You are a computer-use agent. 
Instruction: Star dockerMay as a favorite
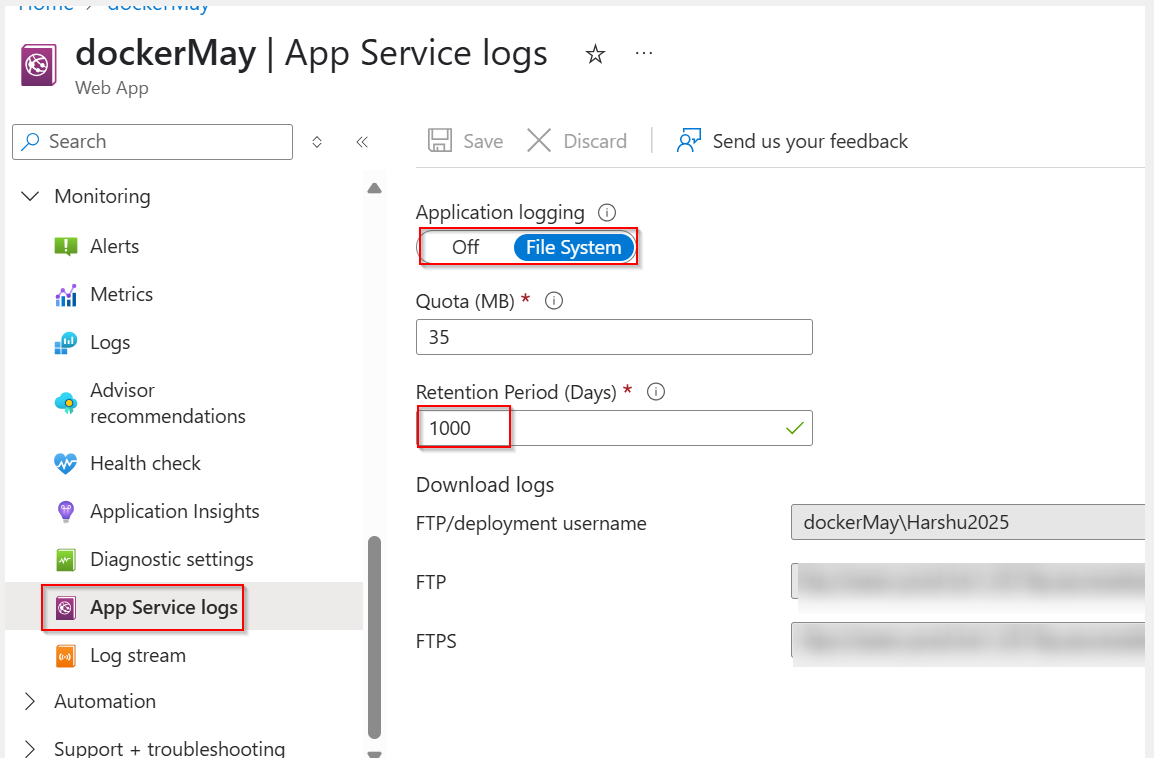[x=594, y=57]
